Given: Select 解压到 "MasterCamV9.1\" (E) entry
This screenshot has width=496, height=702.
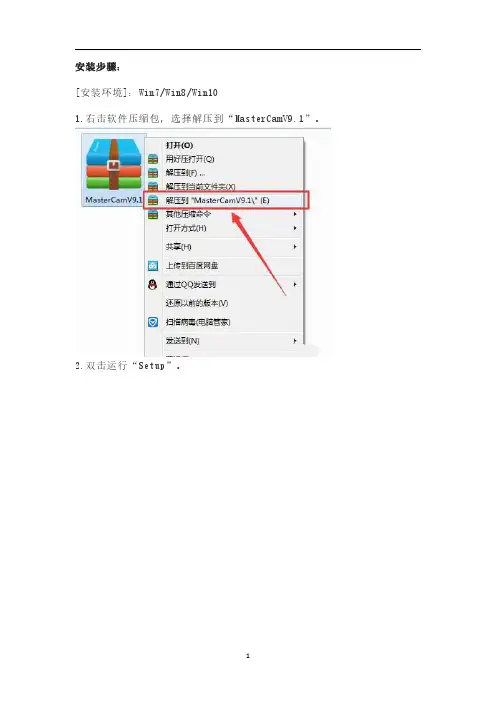Looking at the screenshot, I should pos(218,201).
